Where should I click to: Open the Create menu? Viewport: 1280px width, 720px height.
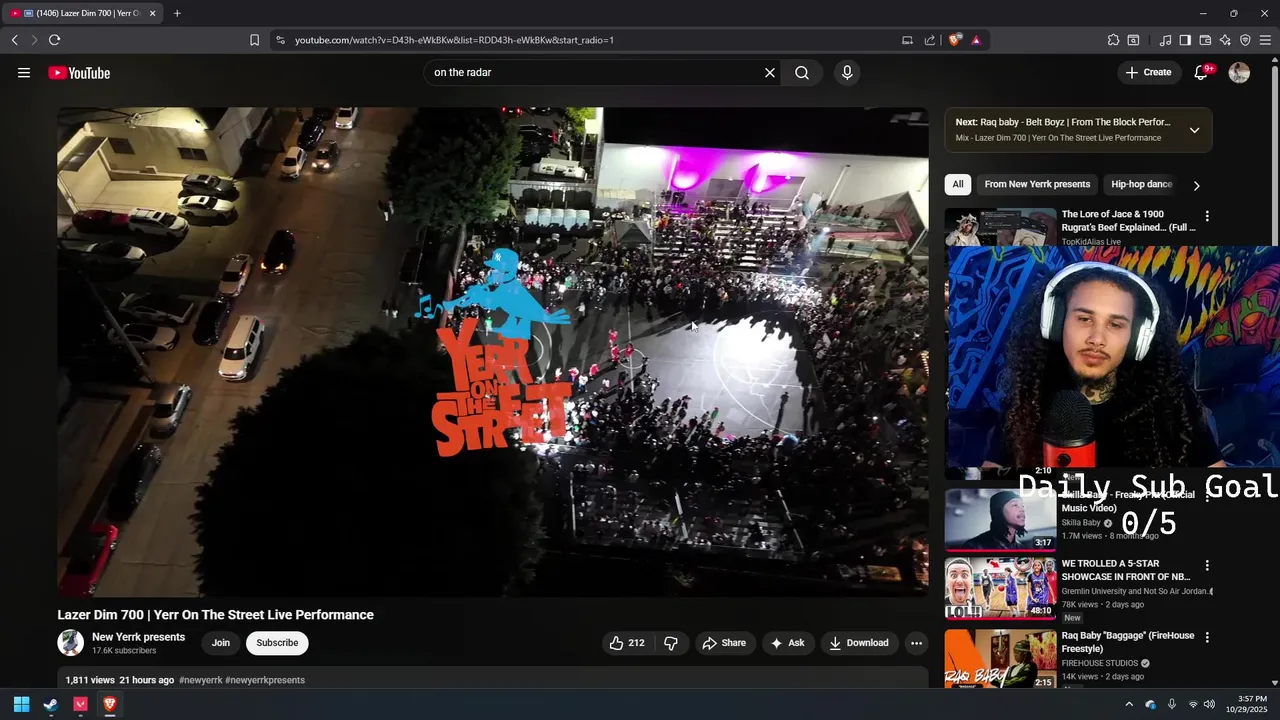pyautogui.click(x=1149, y=73)
